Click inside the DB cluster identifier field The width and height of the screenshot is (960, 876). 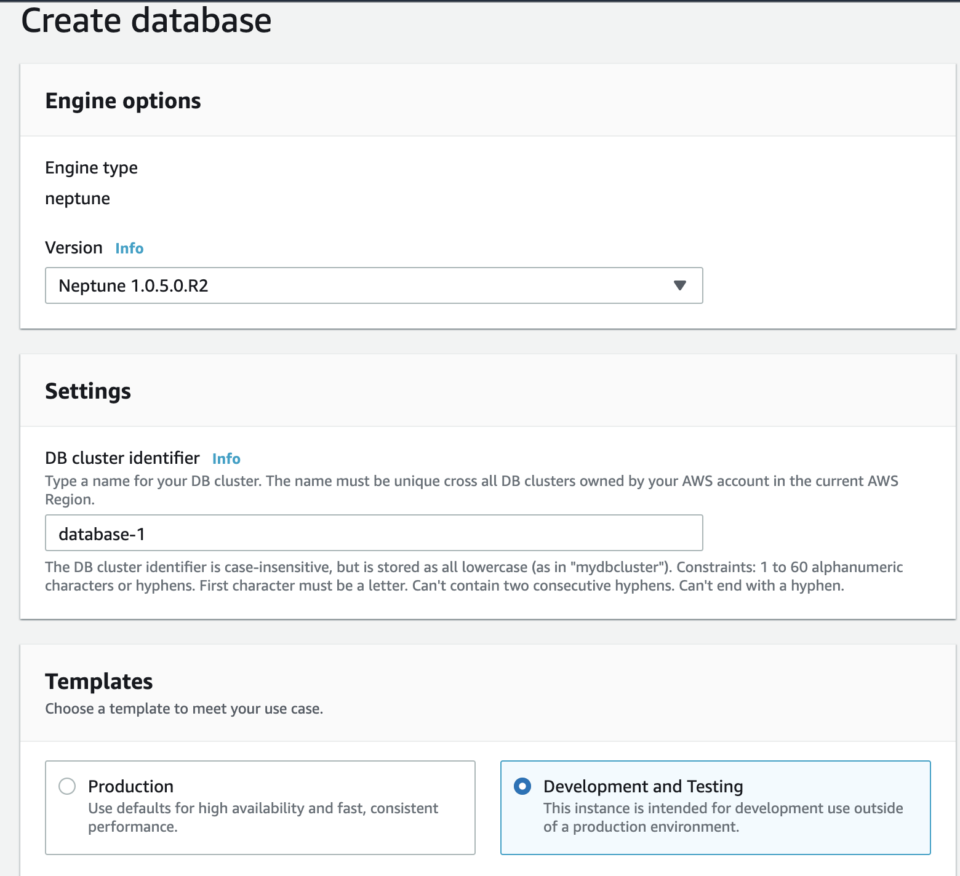click(374, 533)
